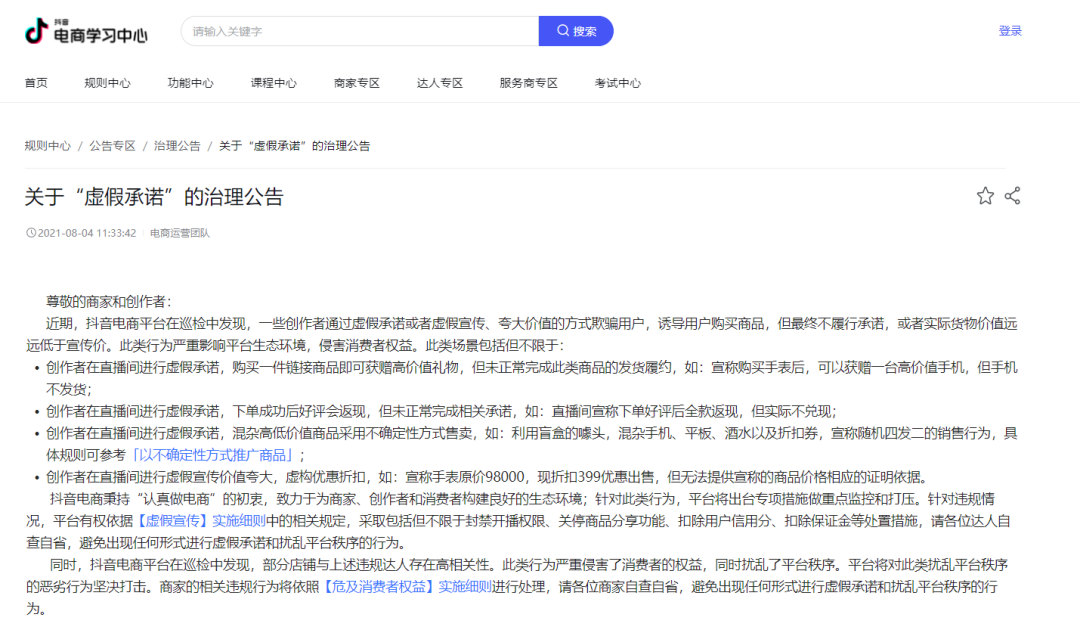Open the 考试中心 nav item

tap(618, 83)
